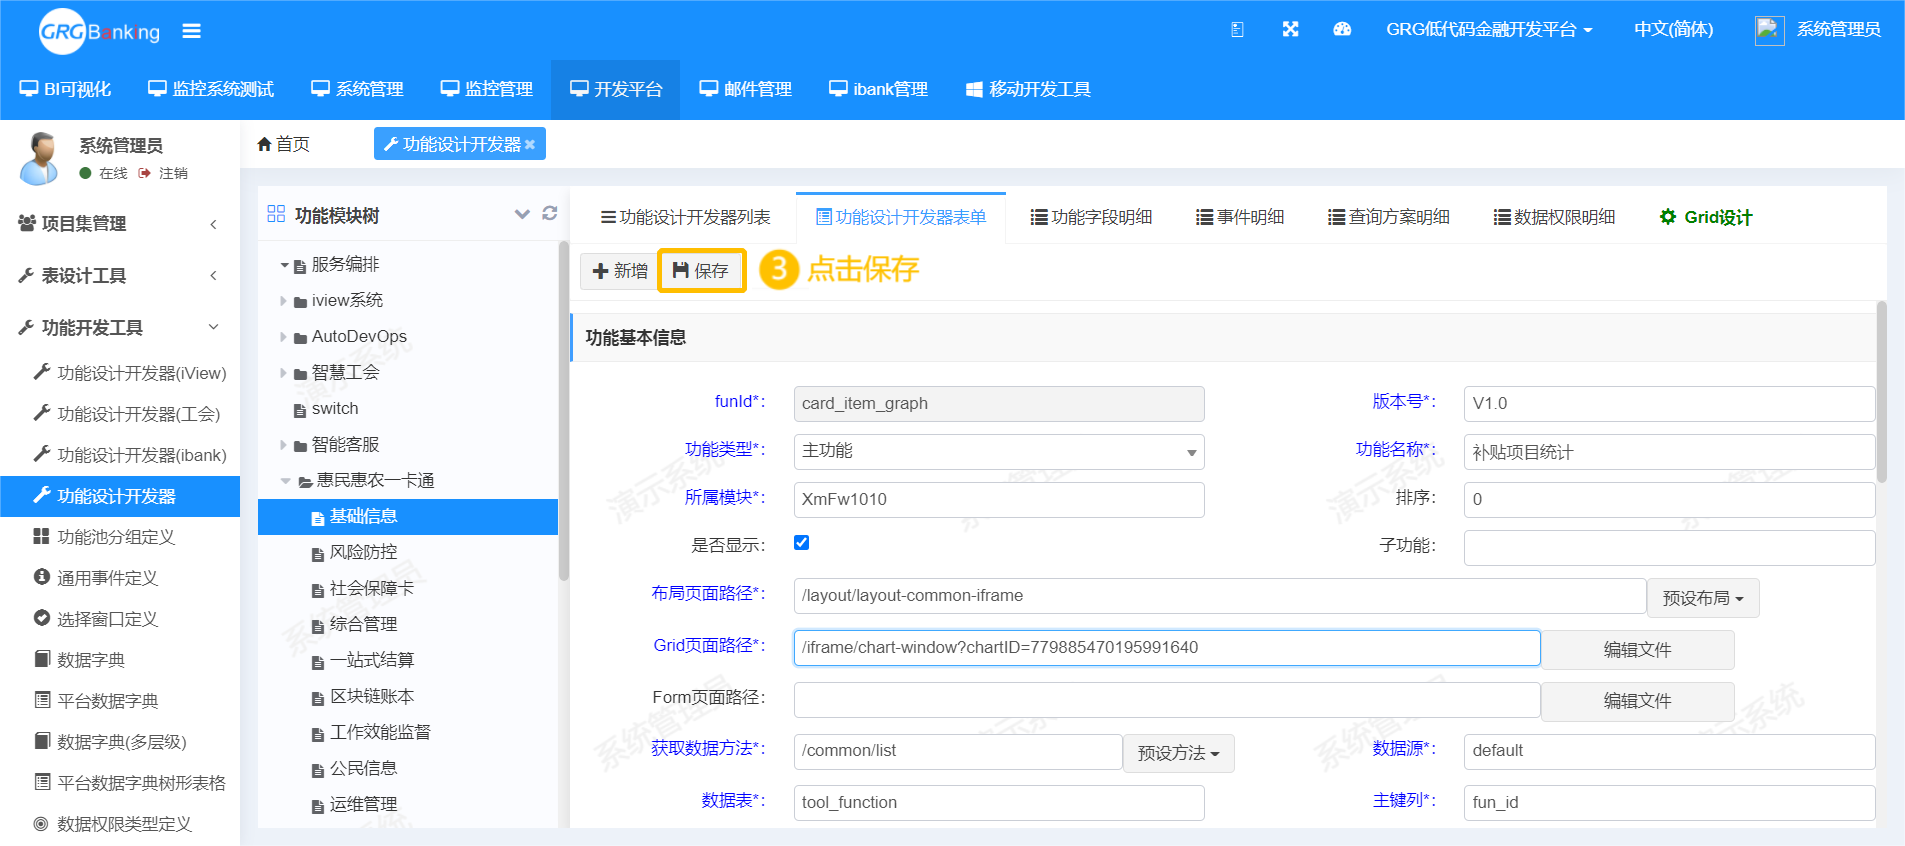Toggle the hamburger sidebar menu icon
The height and width of the screenshot is (846, 1905).
191,31
